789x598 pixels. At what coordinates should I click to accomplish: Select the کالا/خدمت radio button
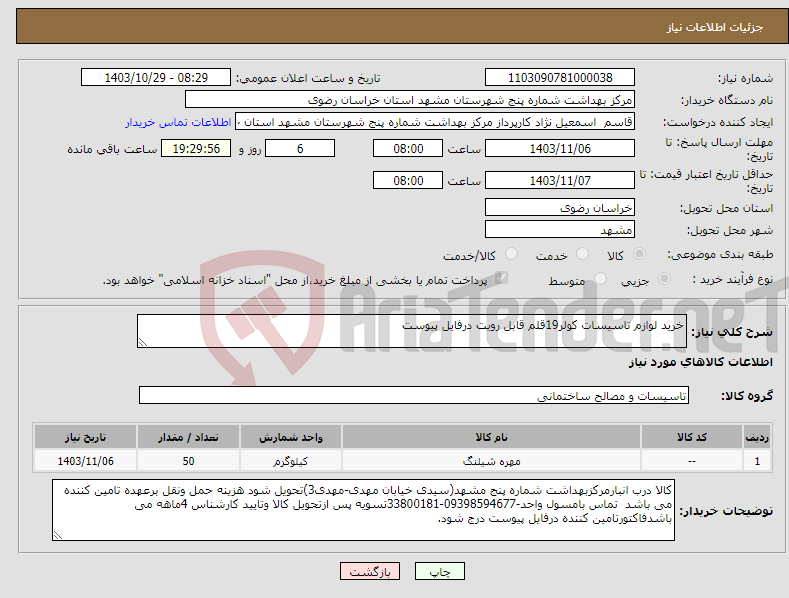pos(511,254)
